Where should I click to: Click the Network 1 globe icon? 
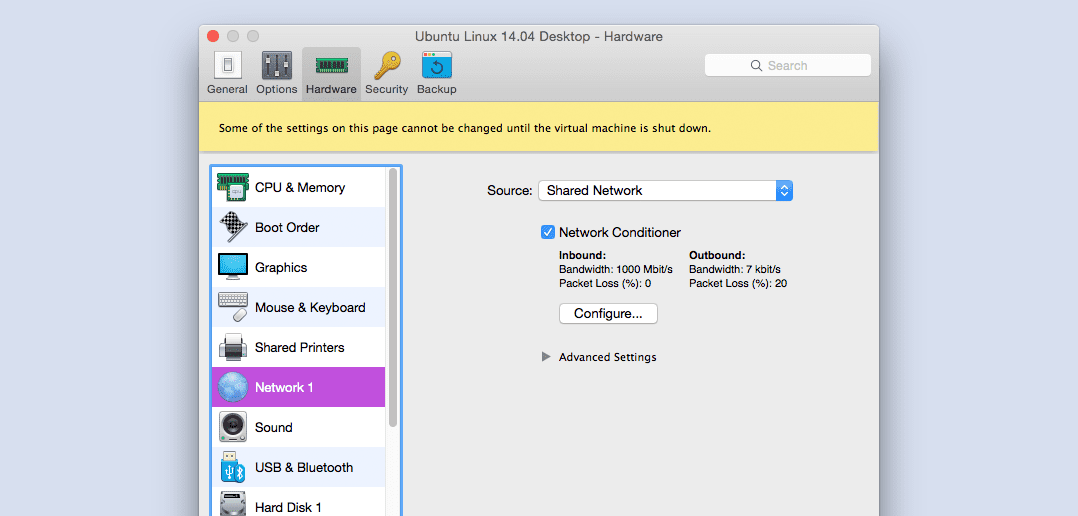click(232, 387)
